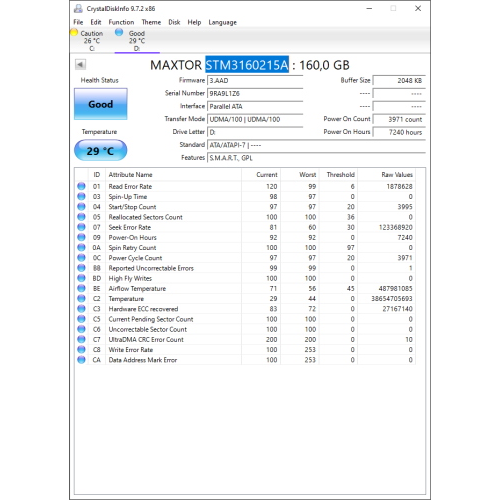Click the Worst column header
The image size is (500, 500).
click(299, 175)
